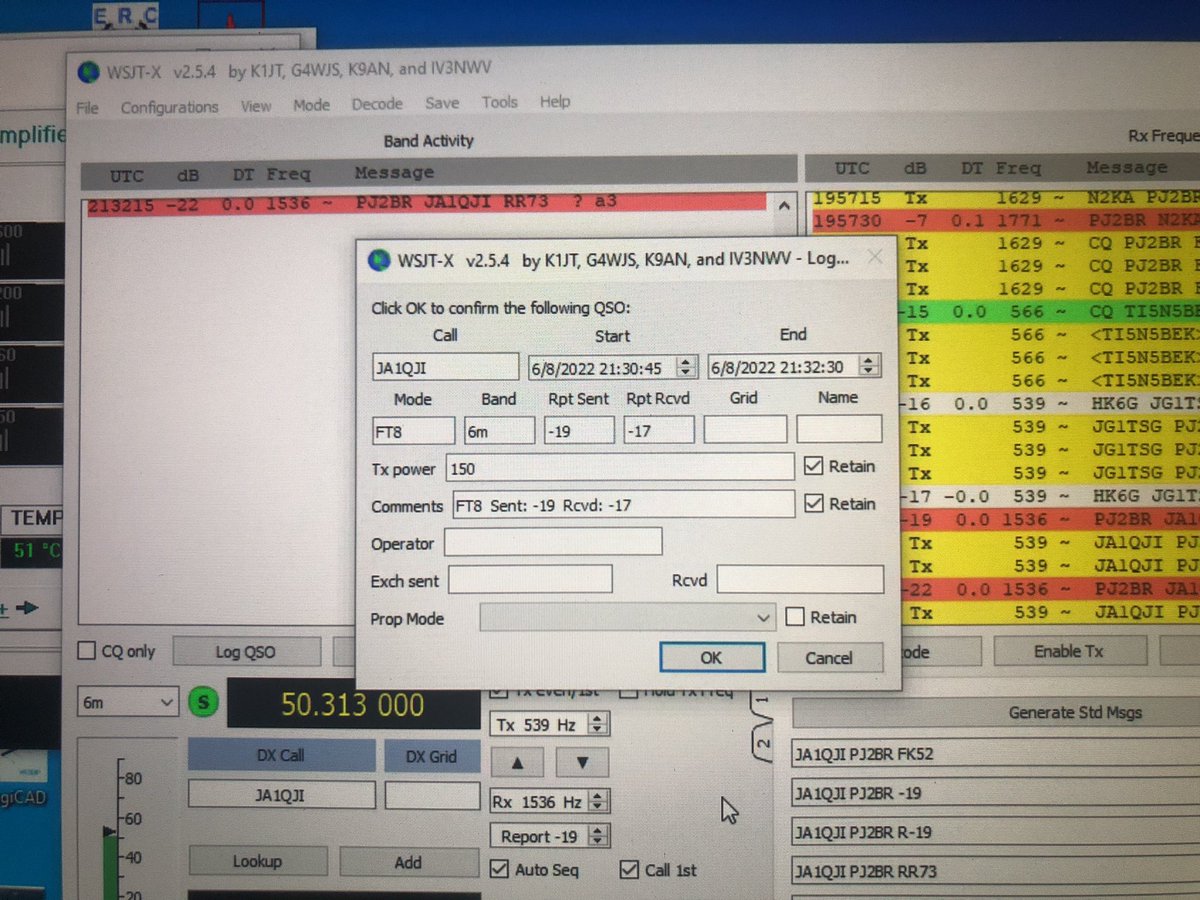Open the File menu

tap(88, 107)
